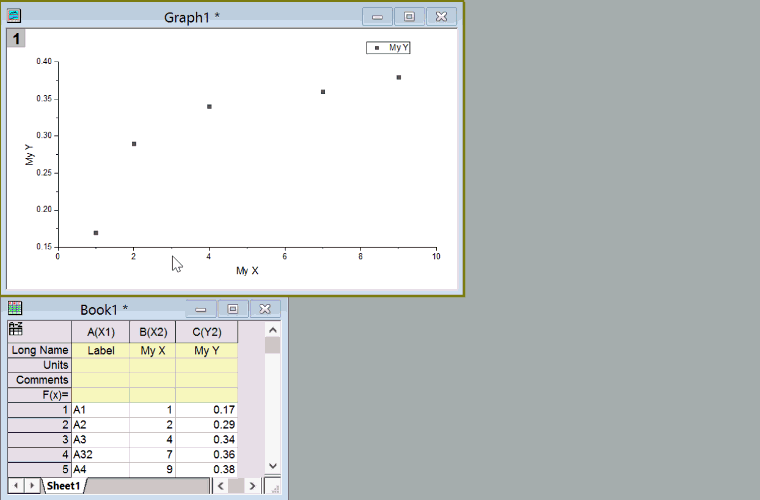Select column header C(Y2)
Image resolution: width=760 pixels, height=500 pixels.
tap(206, 331)
